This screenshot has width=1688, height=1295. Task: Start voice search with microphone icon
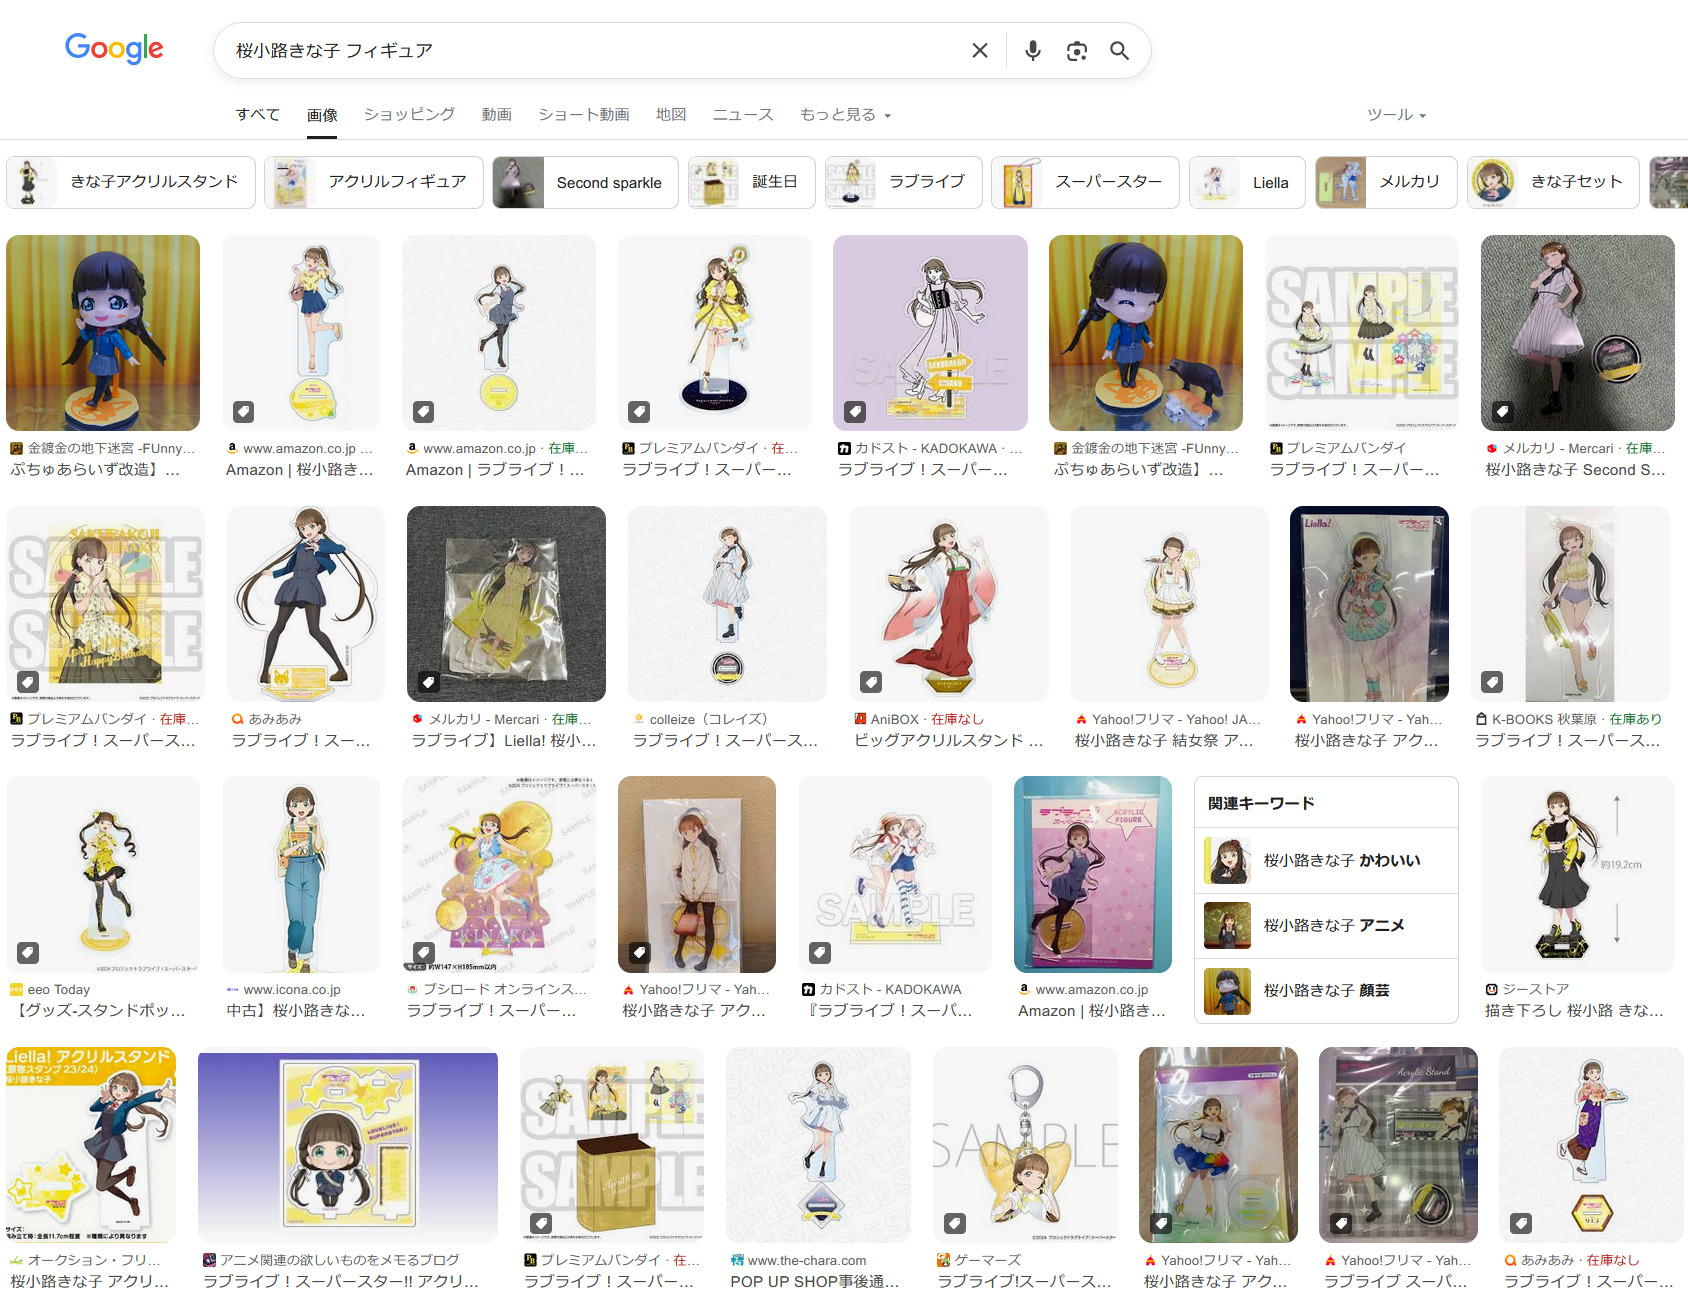point(1033,50)
